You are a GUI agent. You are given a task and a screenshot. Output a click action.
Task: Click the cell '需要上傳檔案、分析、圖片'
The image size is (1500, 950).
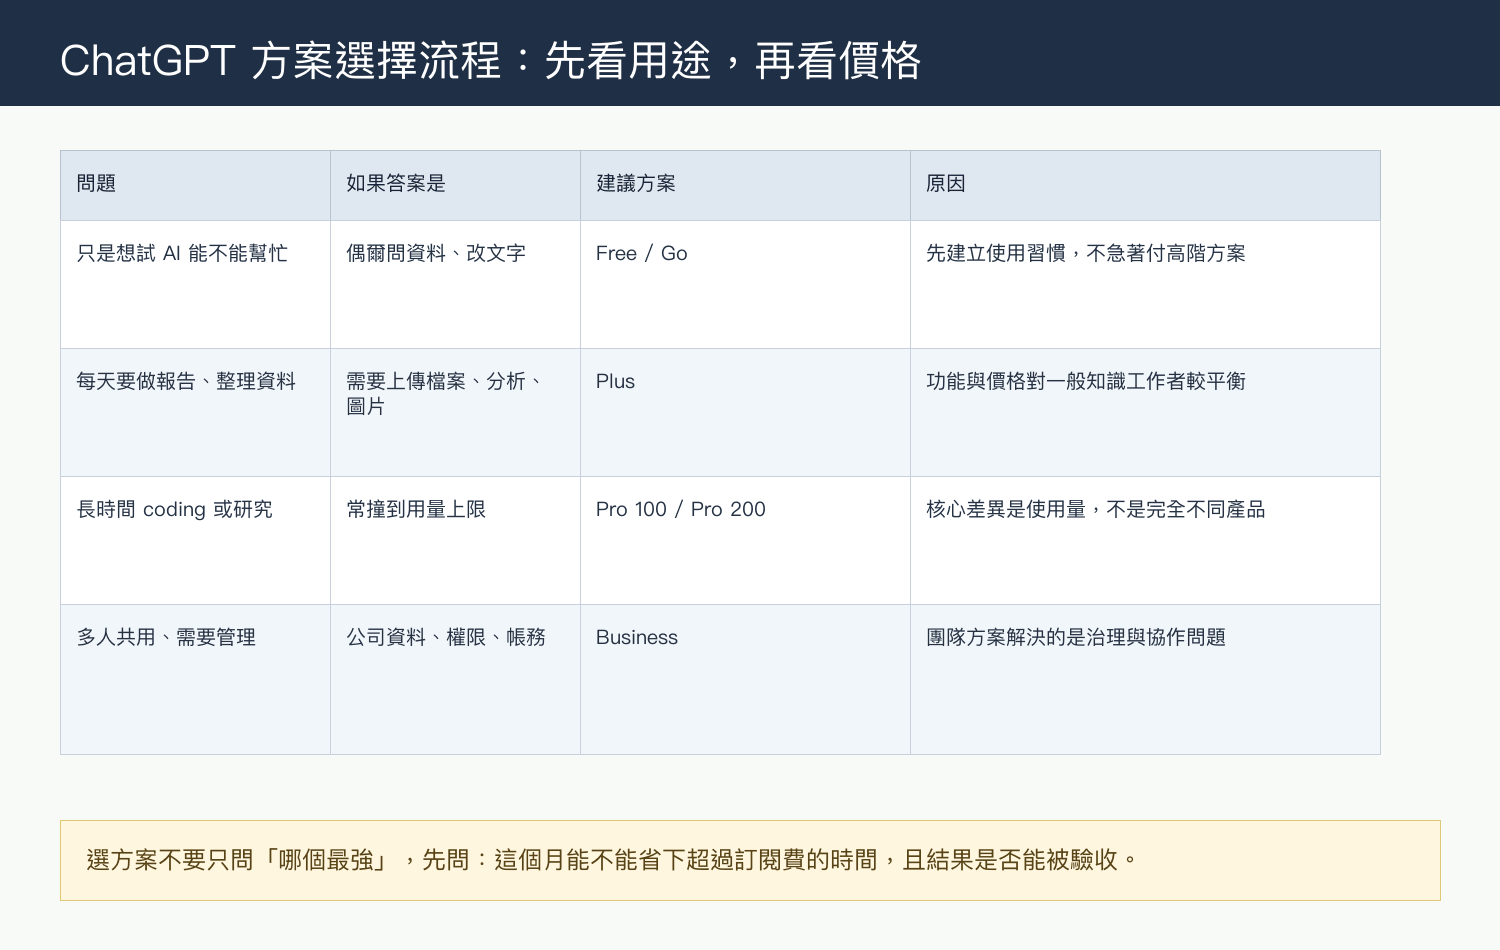[455, 412]
